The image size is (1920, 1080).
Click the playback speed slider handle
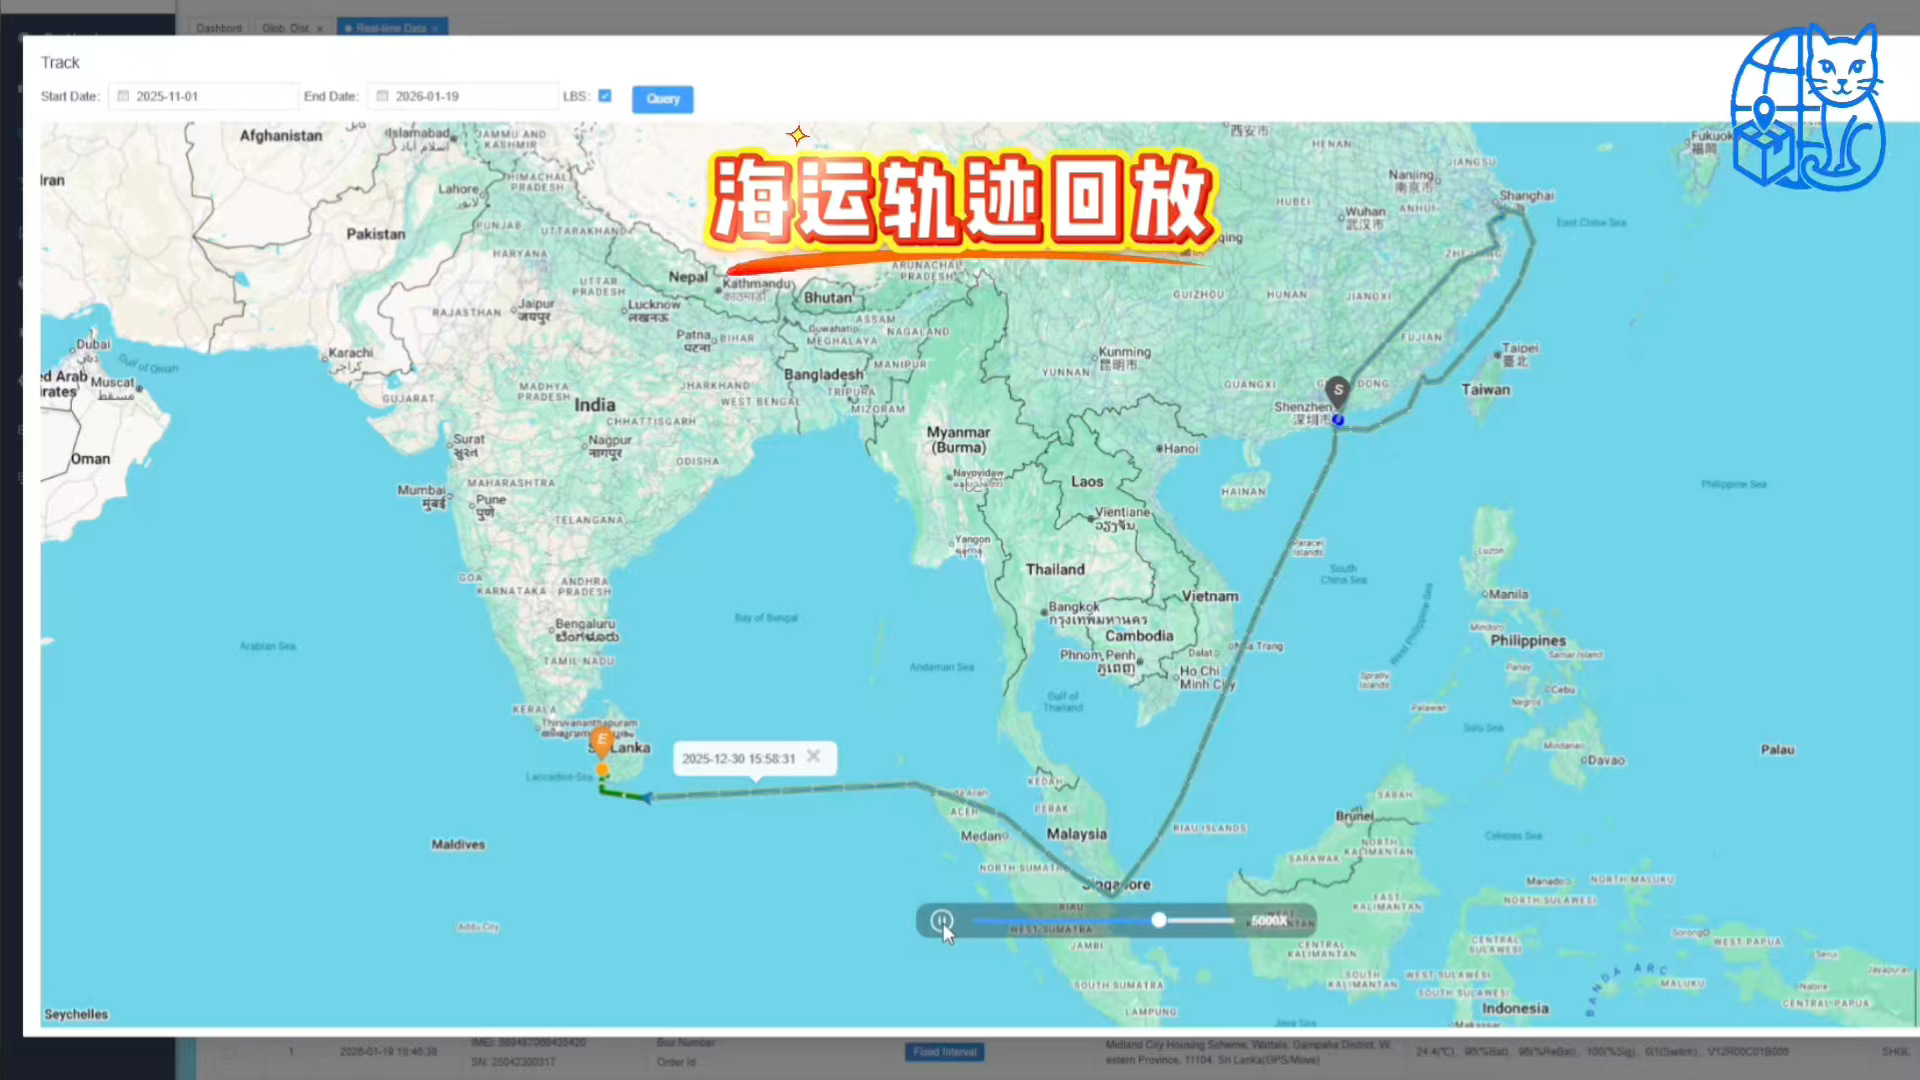(x=1158, y=920)
